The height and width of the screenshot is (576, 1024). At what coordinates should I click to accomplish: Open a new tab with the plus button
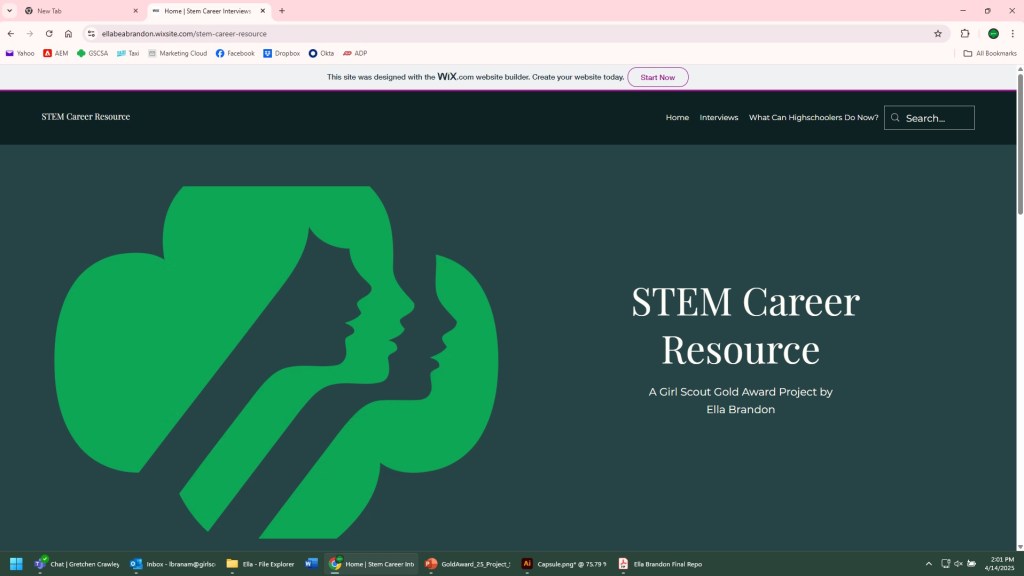click(x=282, y=11)
